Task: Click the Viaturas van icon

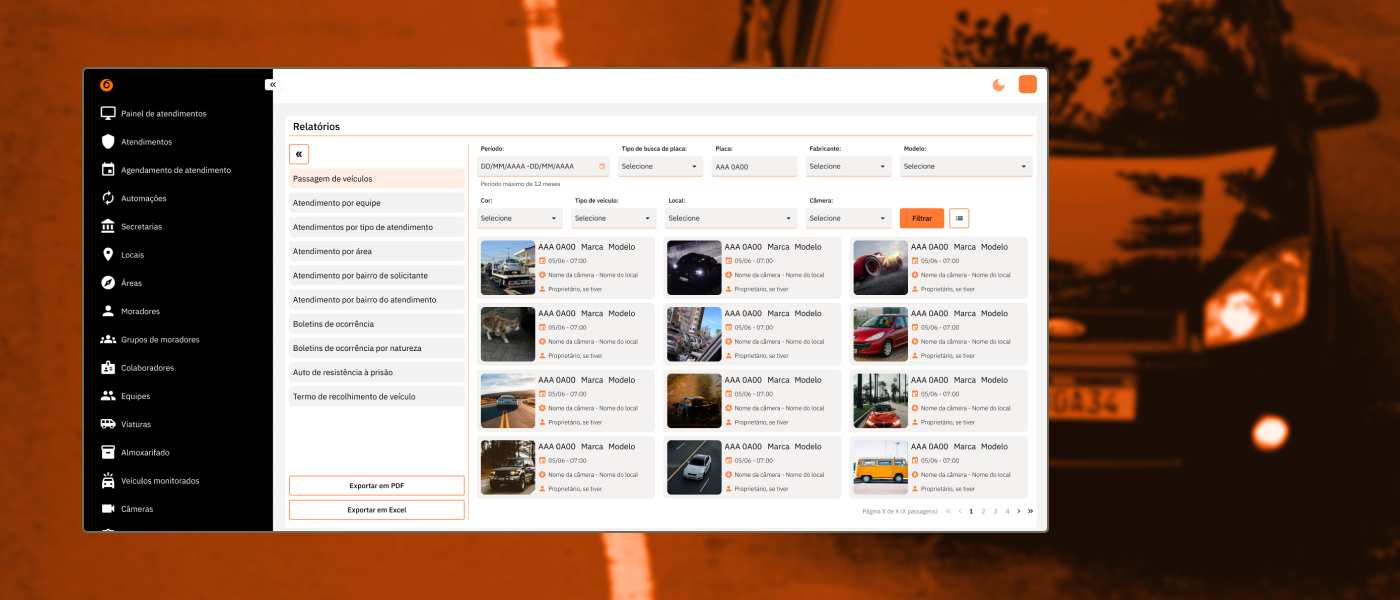Action: 108,424
